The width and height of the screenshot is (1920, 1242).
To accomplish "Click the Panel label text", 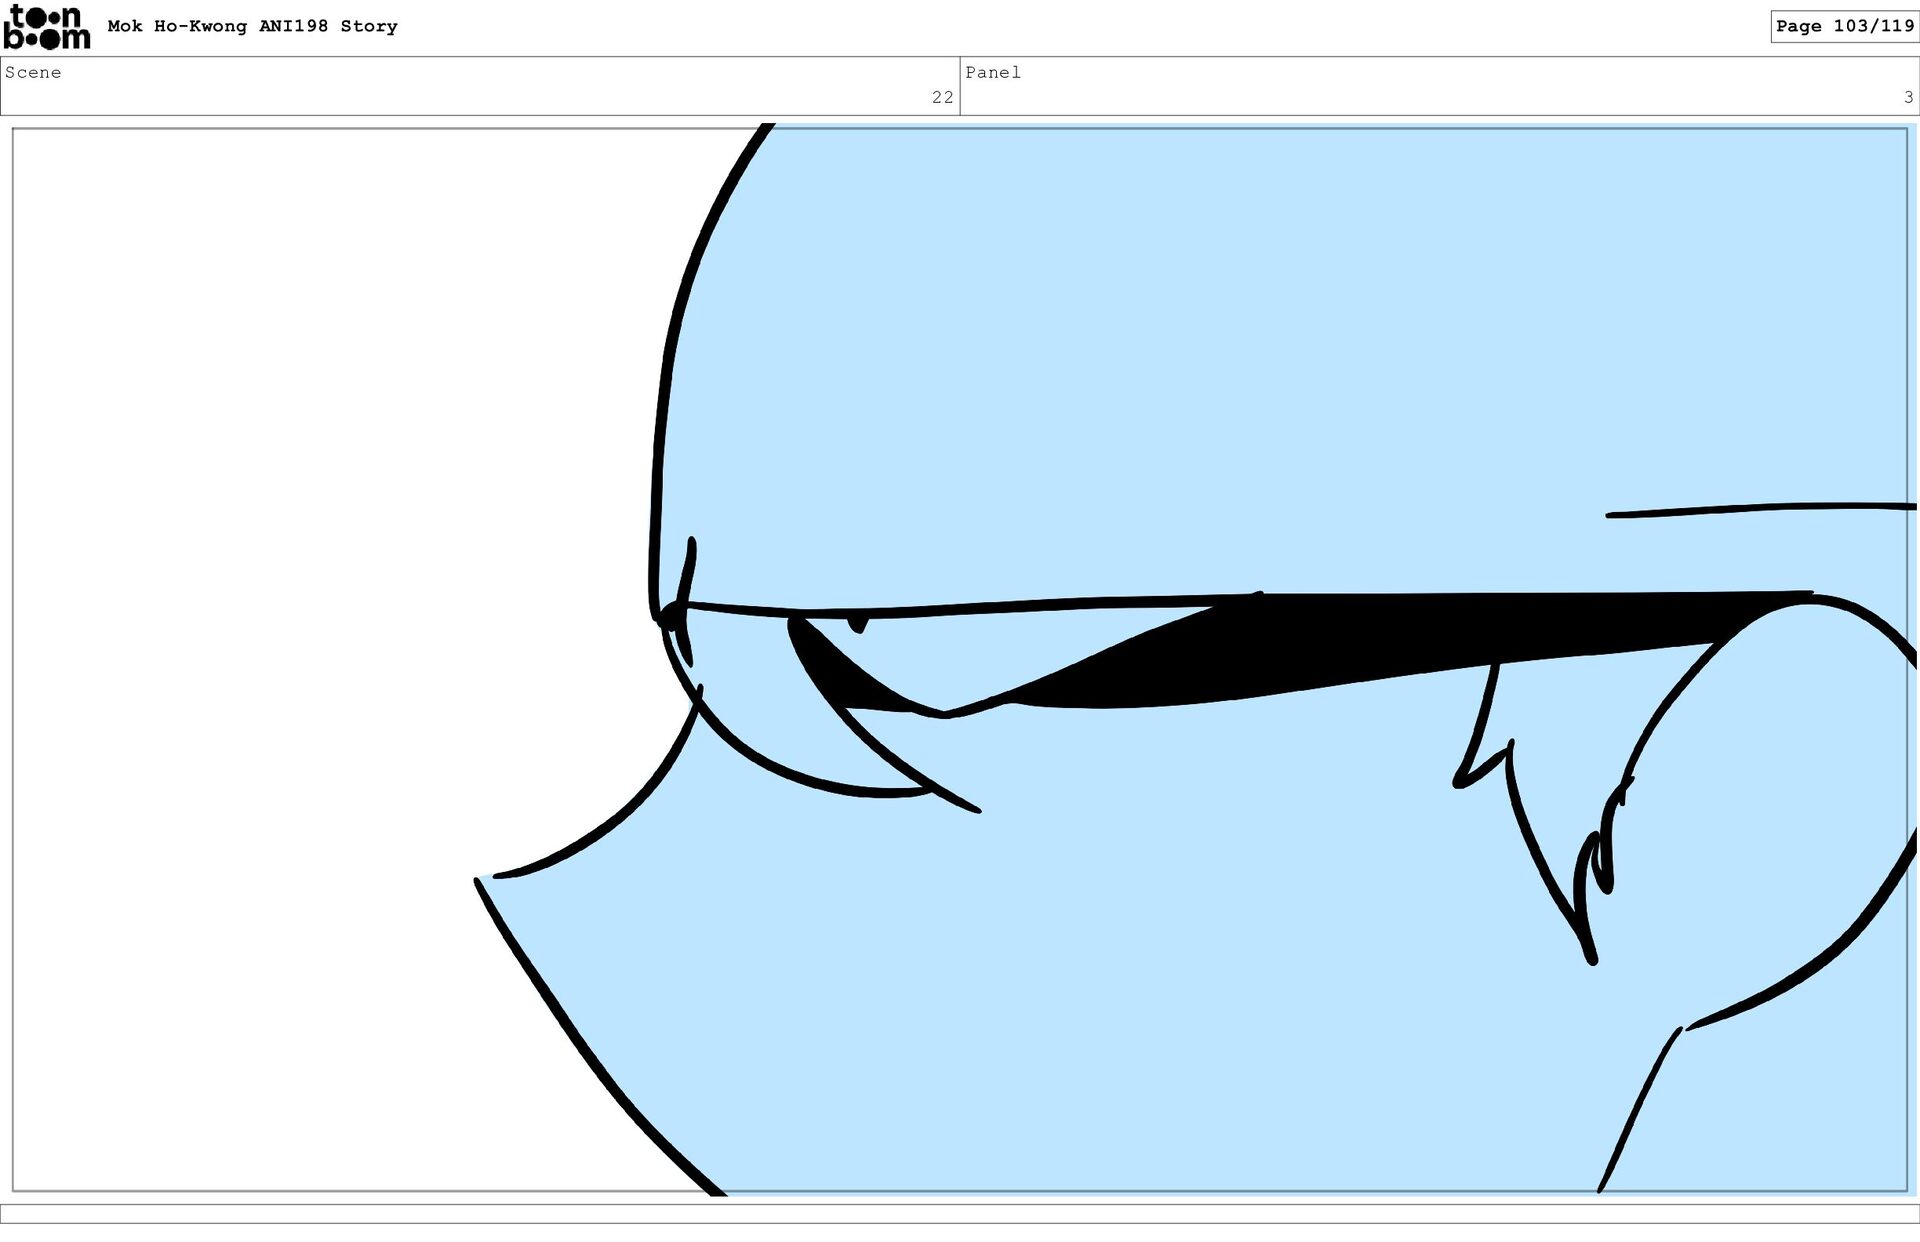I will pyautogui.click(x=992, y=72).
